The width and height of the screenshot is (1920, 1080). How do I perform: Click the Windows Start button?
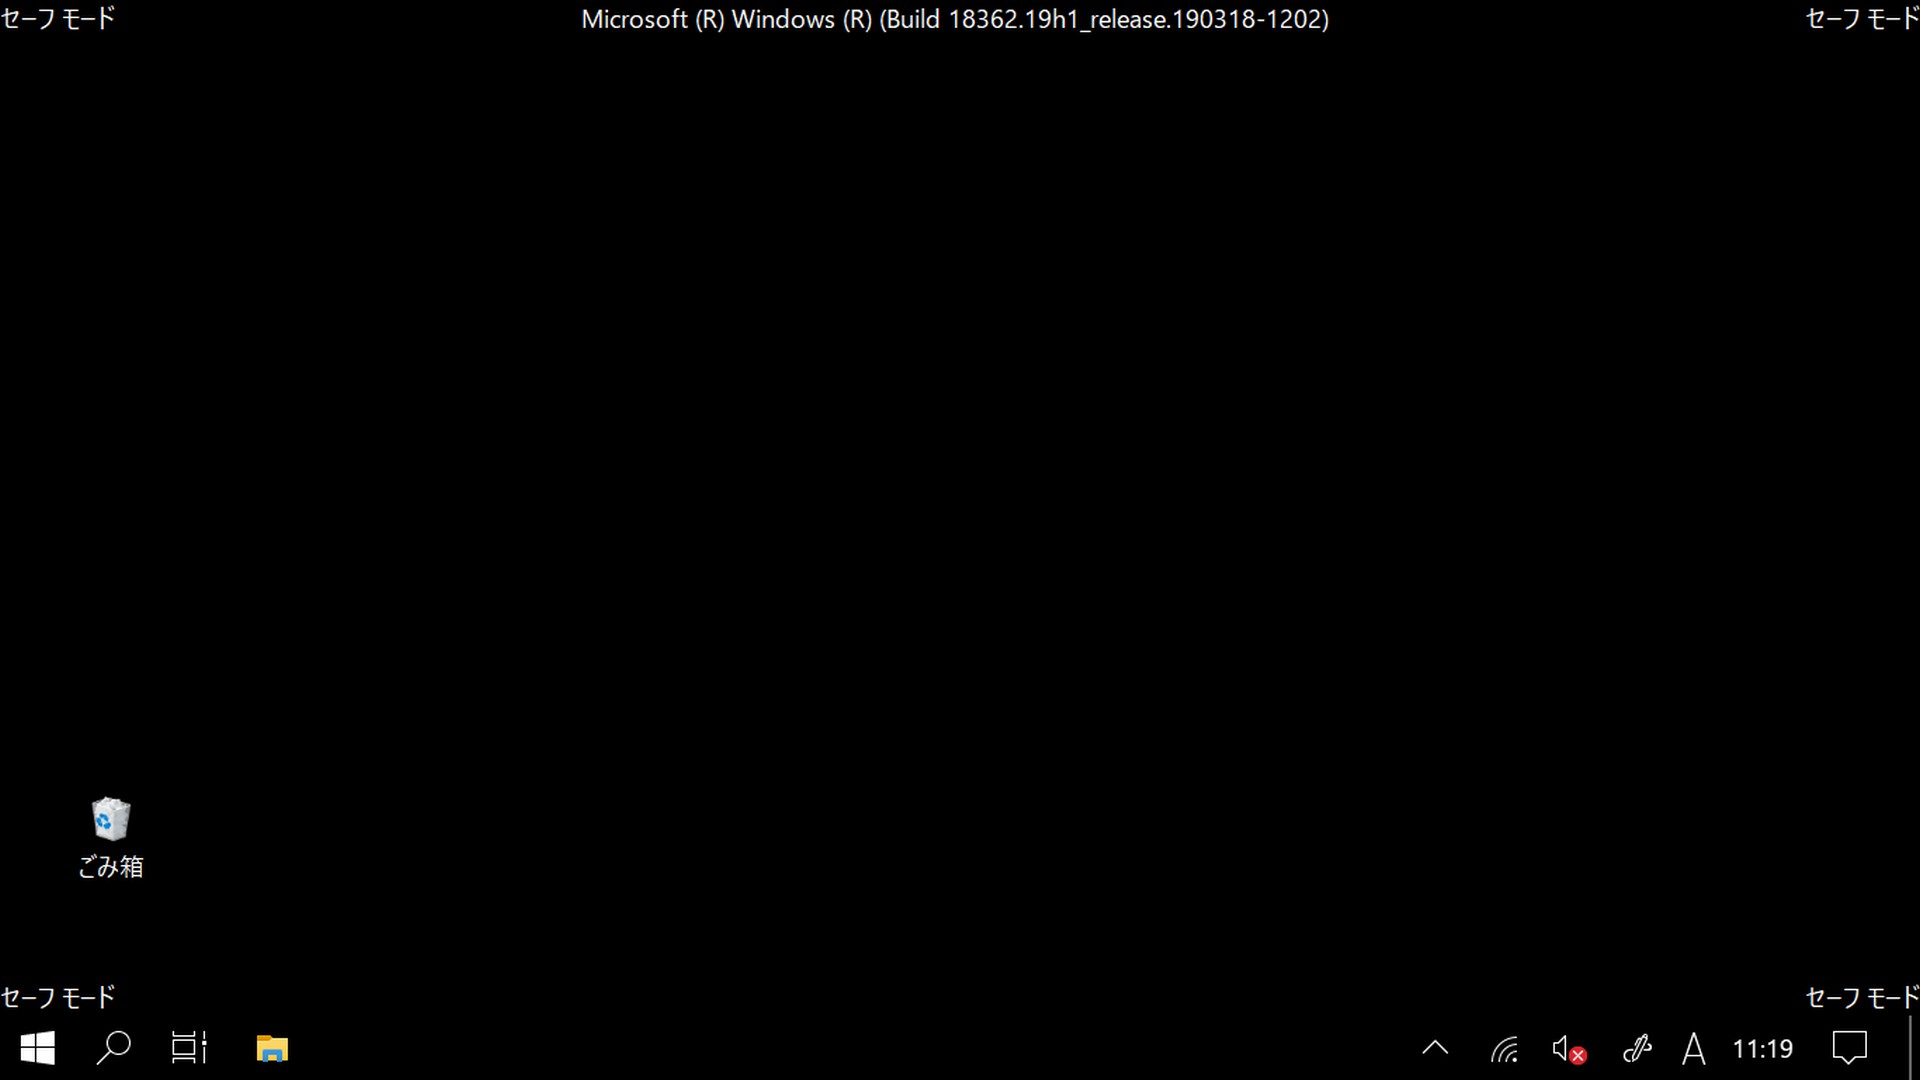tap(37, 1048)
